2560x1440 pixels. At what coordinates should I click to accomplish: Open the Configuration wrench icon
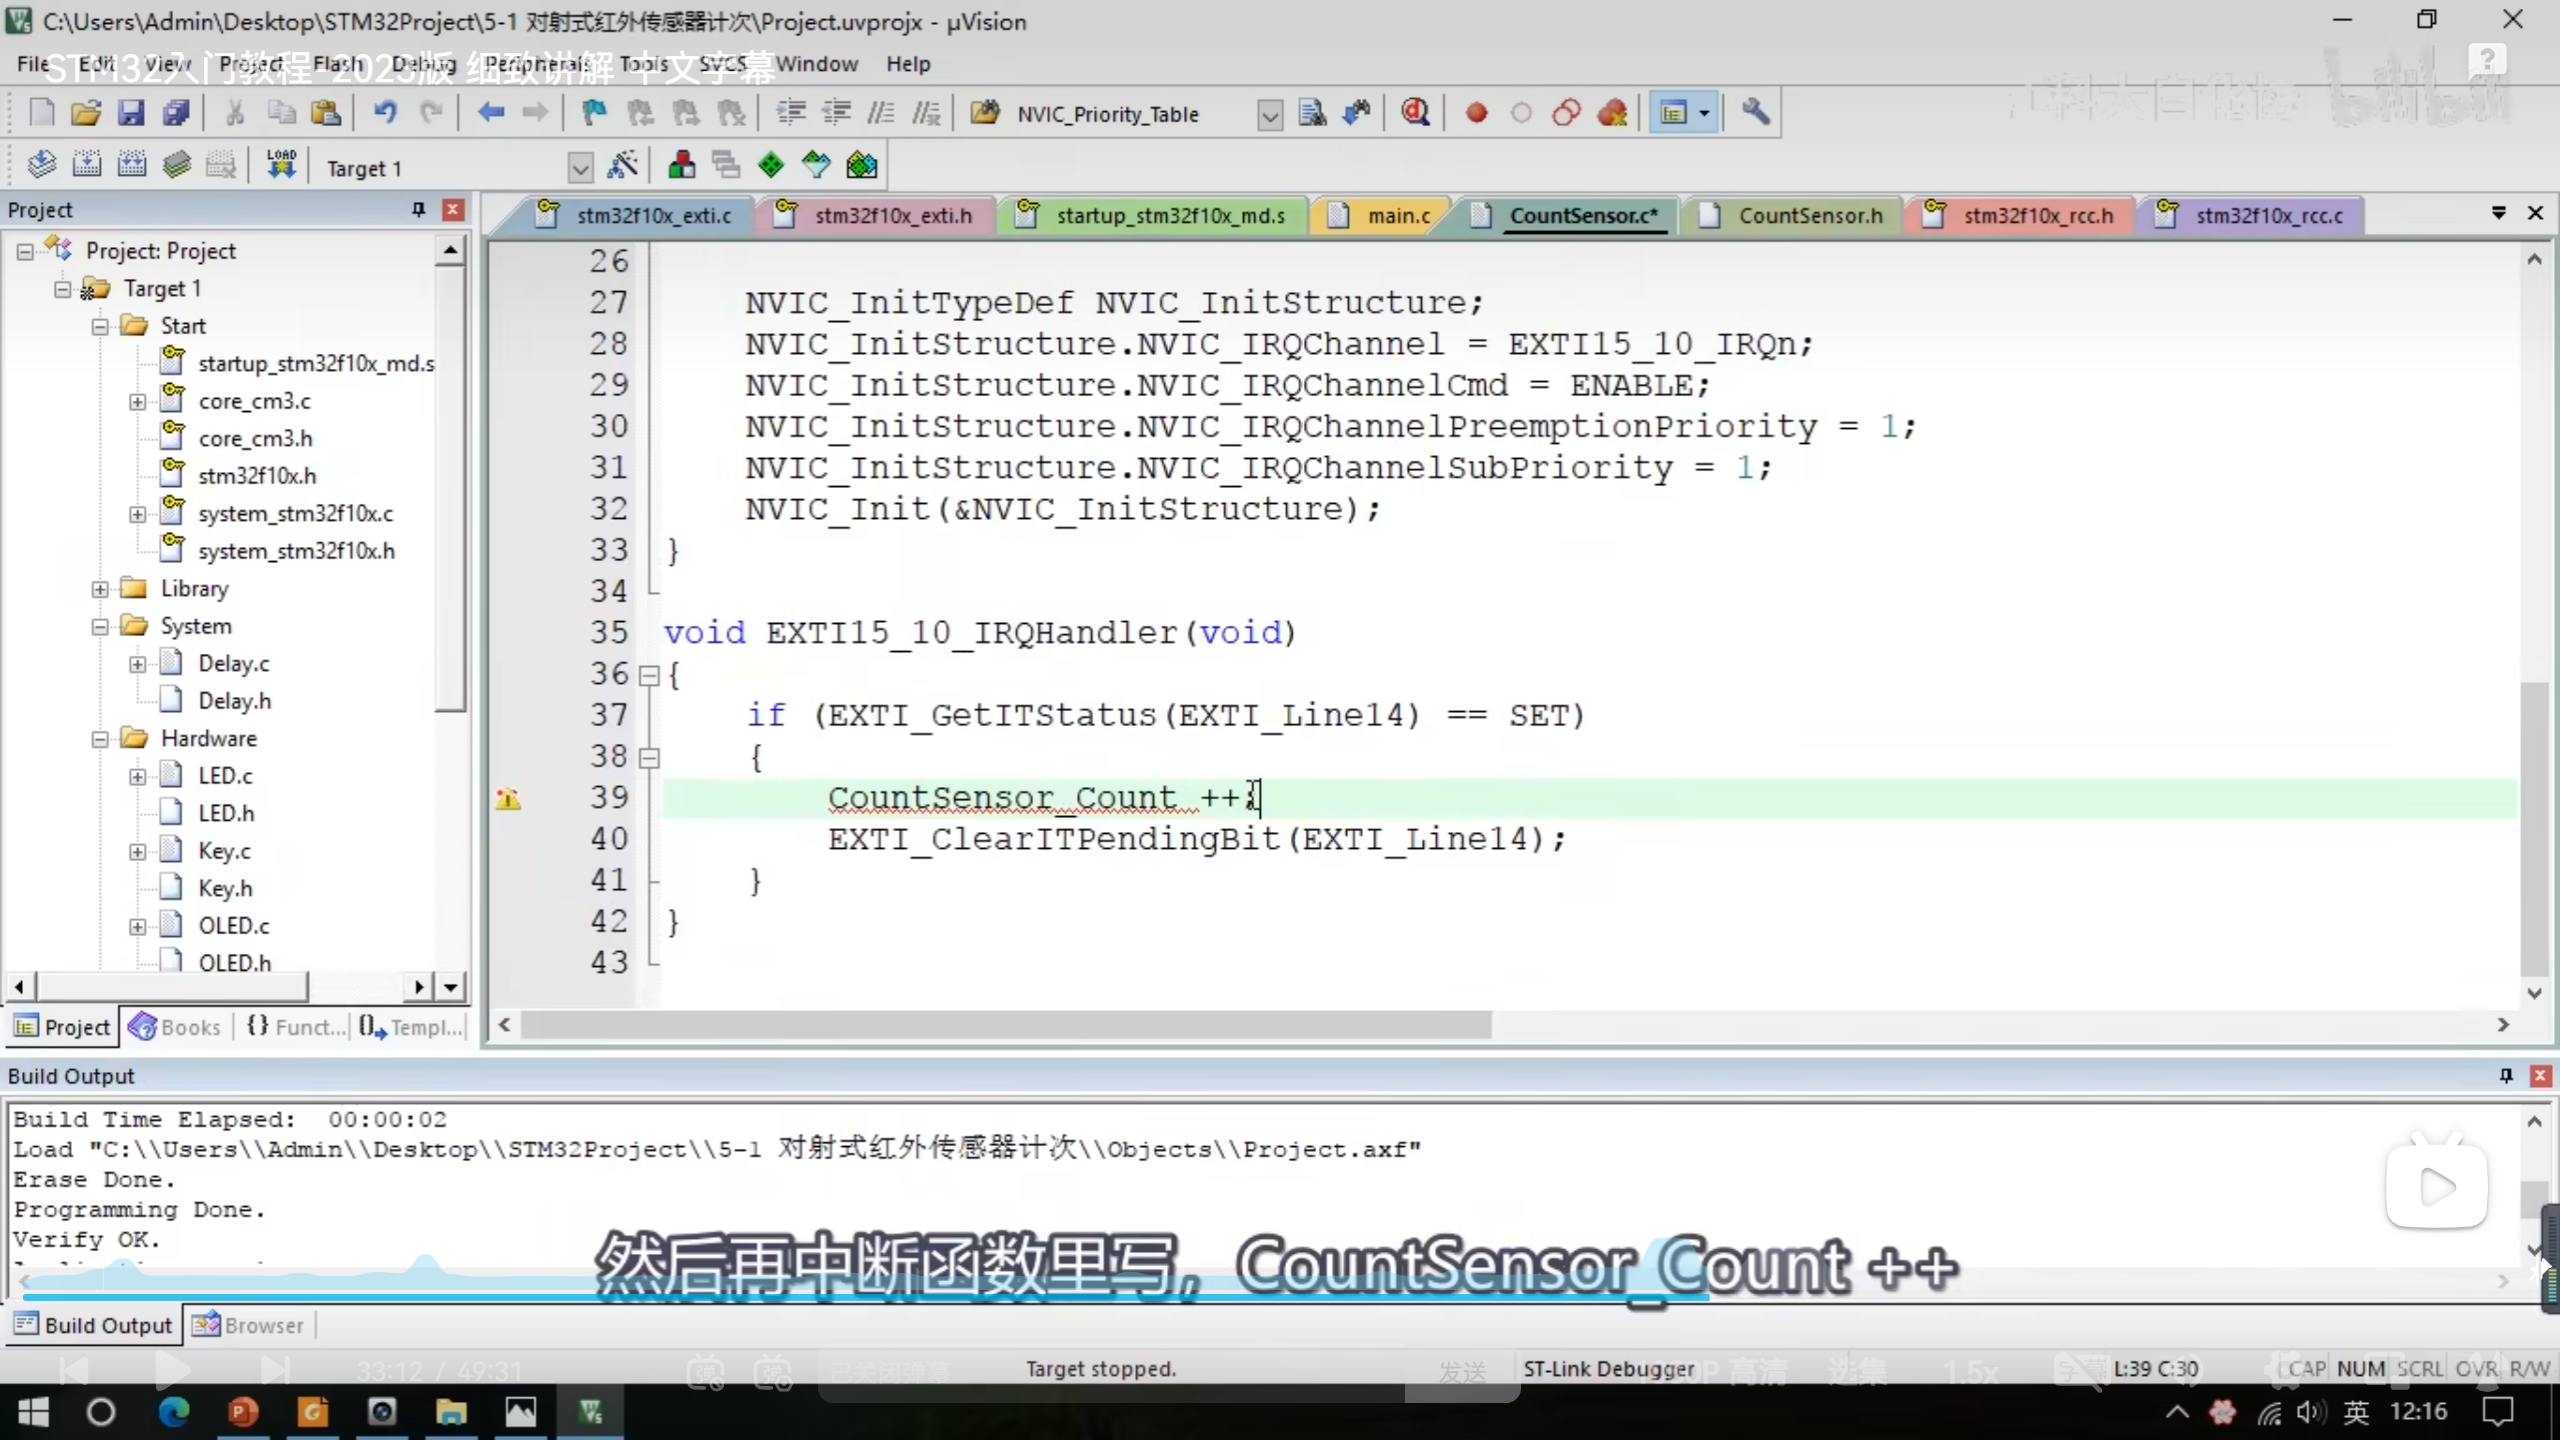1756,113
